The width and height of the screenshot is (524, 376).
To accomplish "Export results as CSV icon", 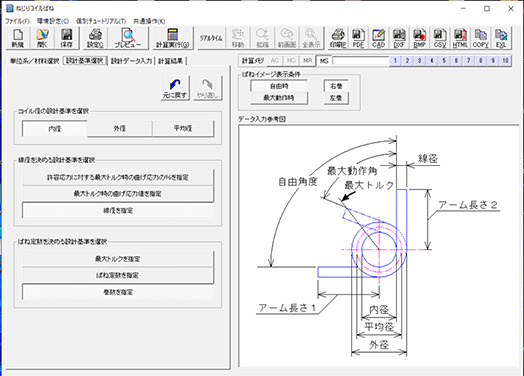I will 439,38.
